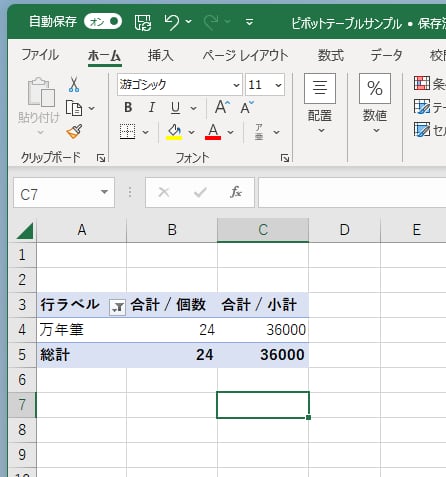Open the font color palette arrow

tap(230, 132)
